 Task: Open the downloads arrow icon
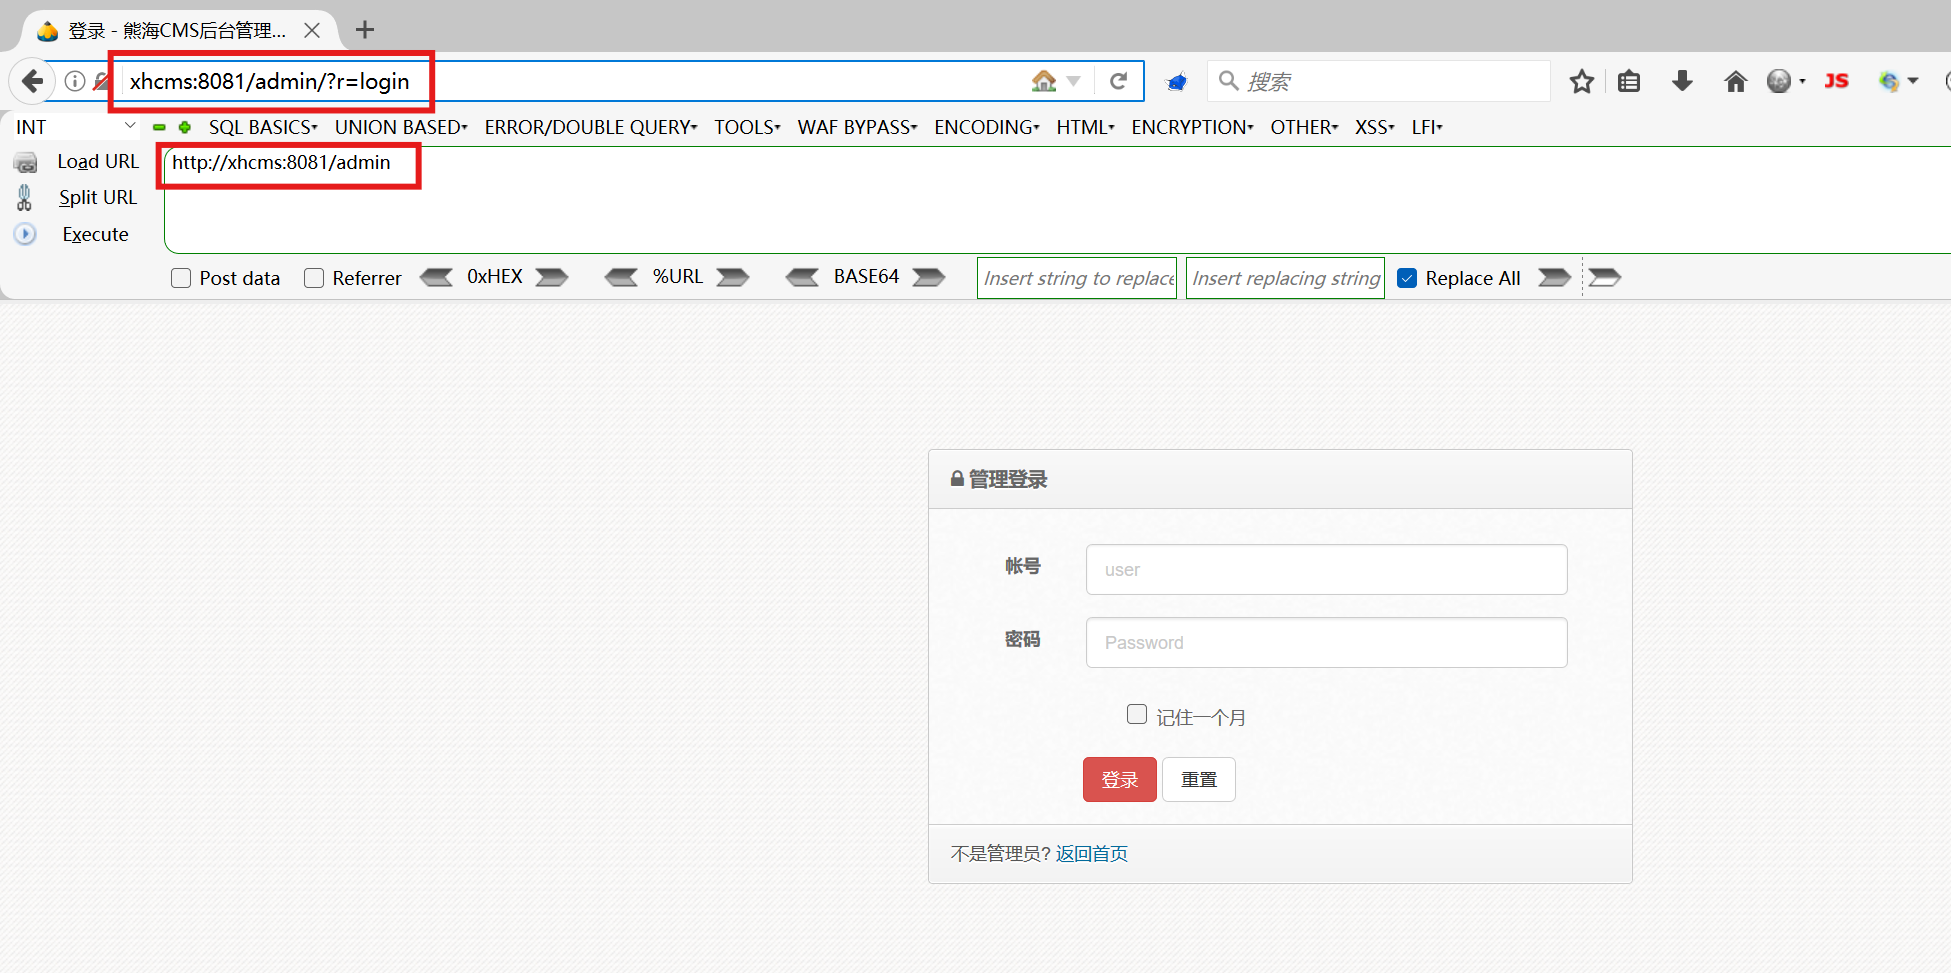click(x=1682, y=81)
